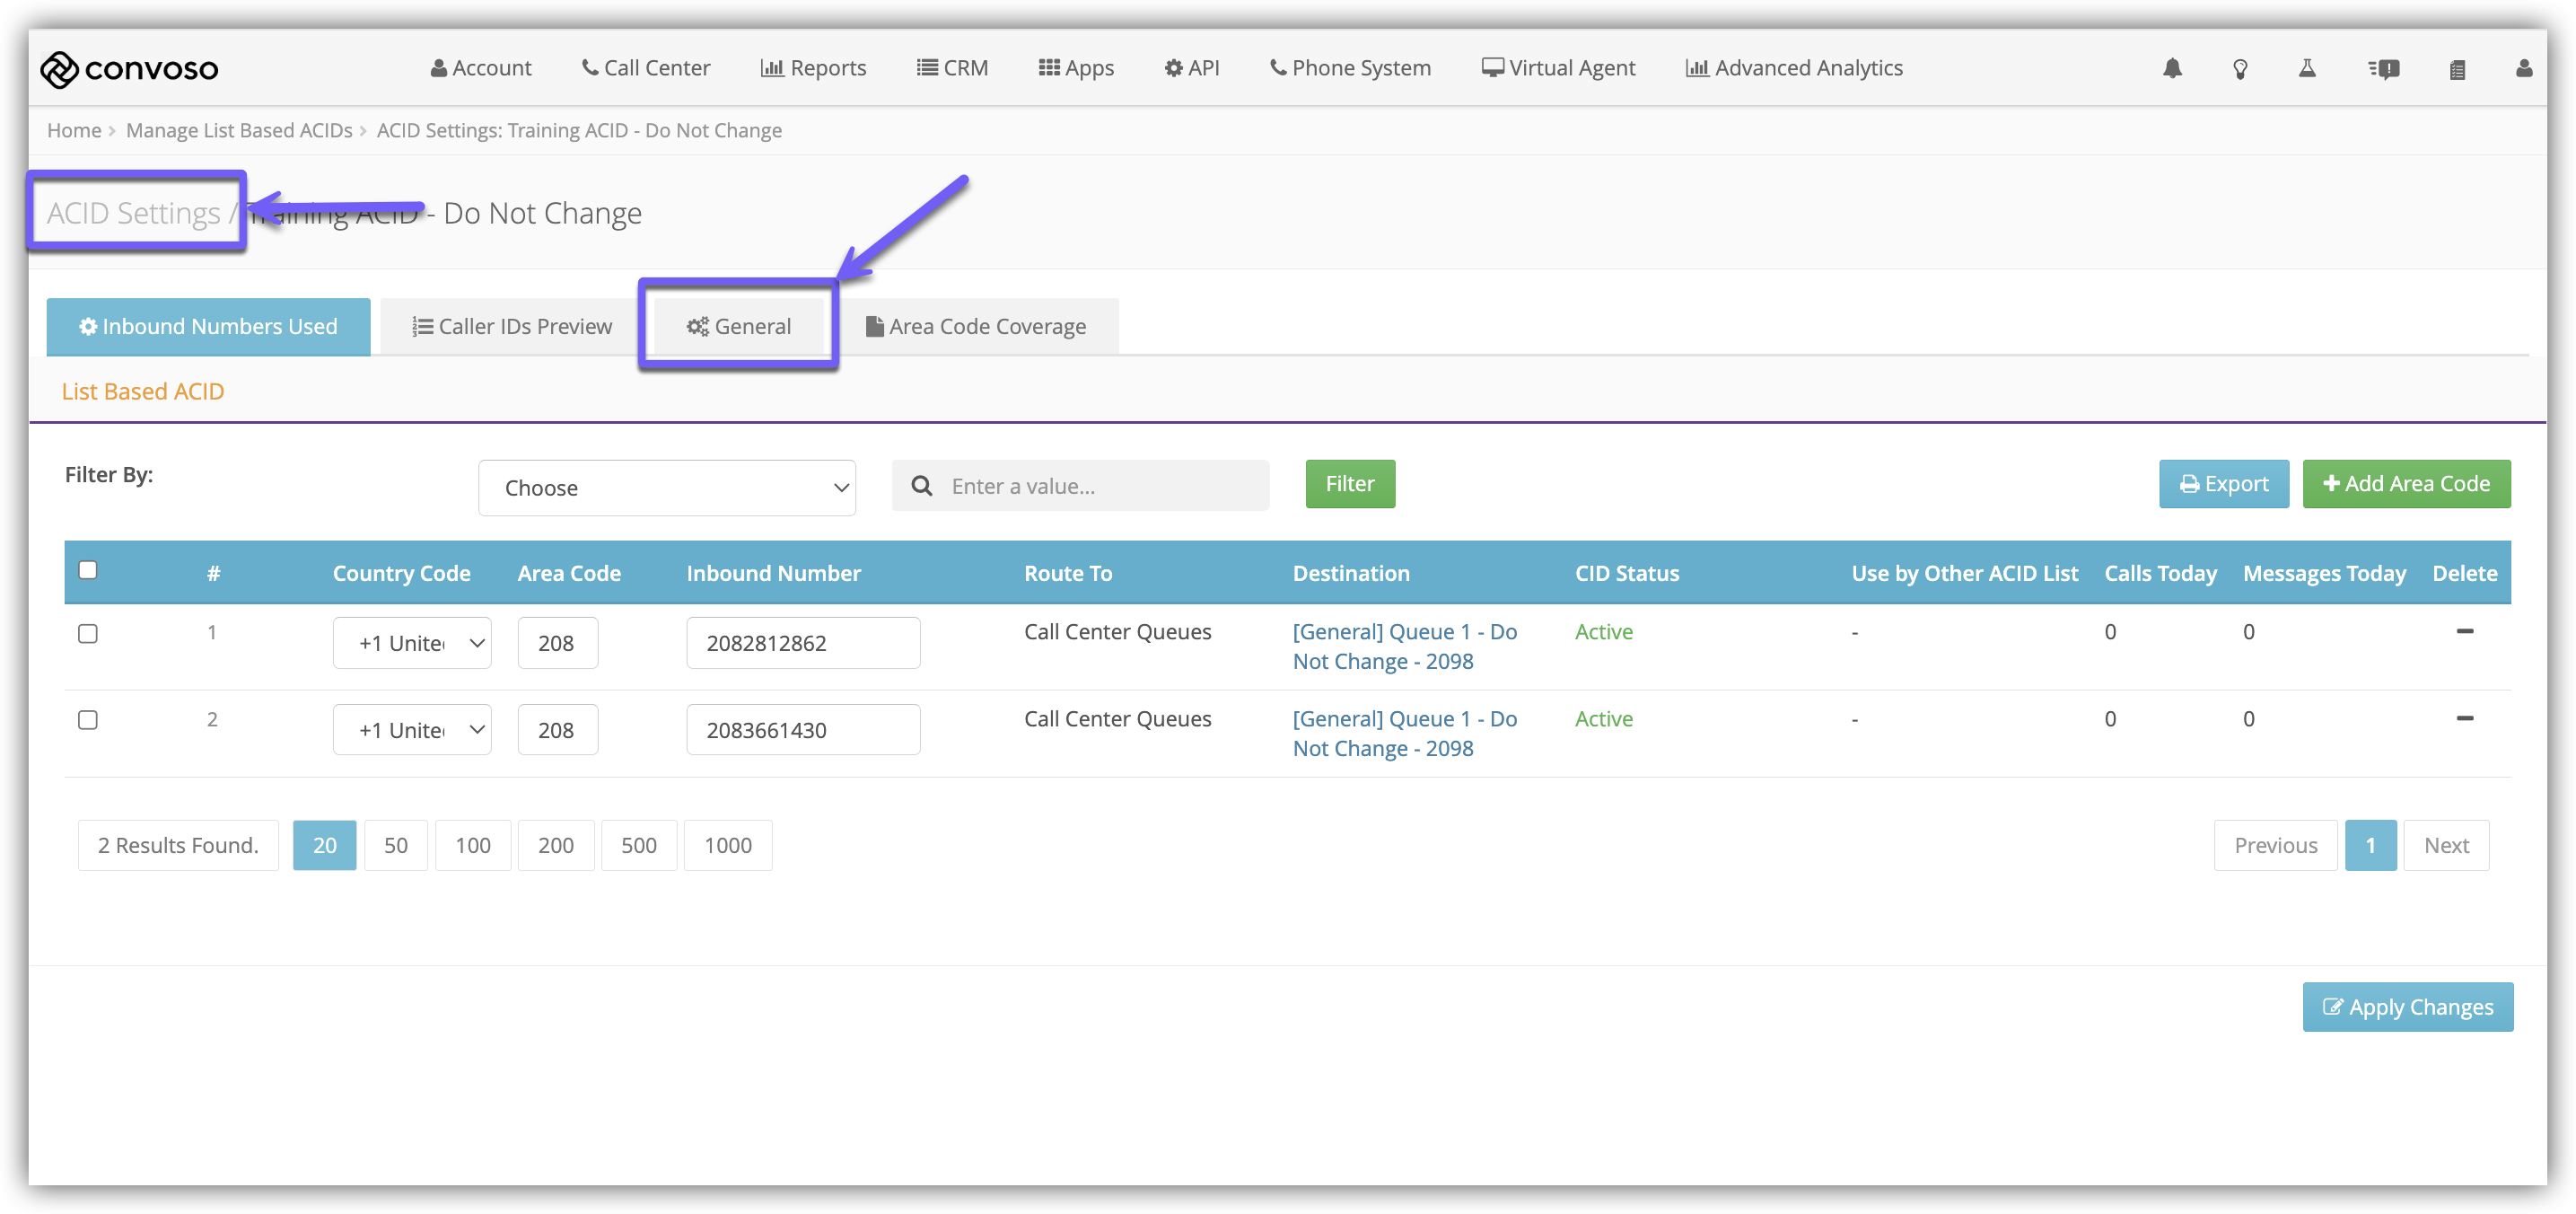Open the Filter By Choose dropdown
2576x1214 pixels.
tap(666, 488)
